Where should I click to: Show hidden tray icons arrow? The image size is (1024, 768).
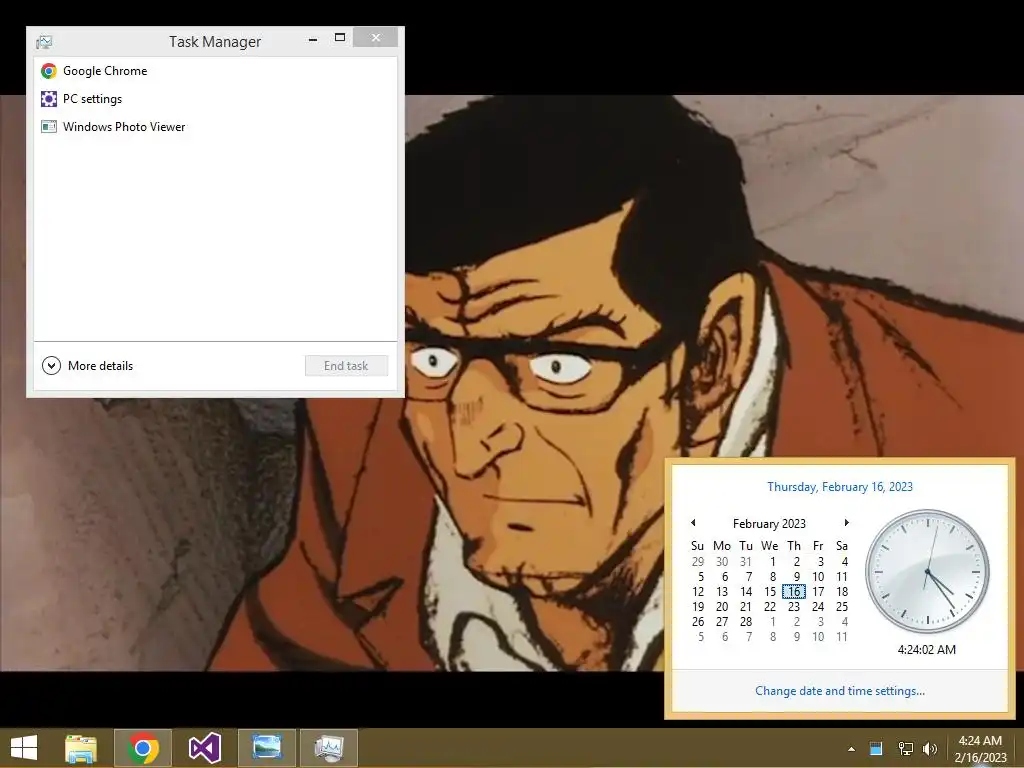pos(851,749)
